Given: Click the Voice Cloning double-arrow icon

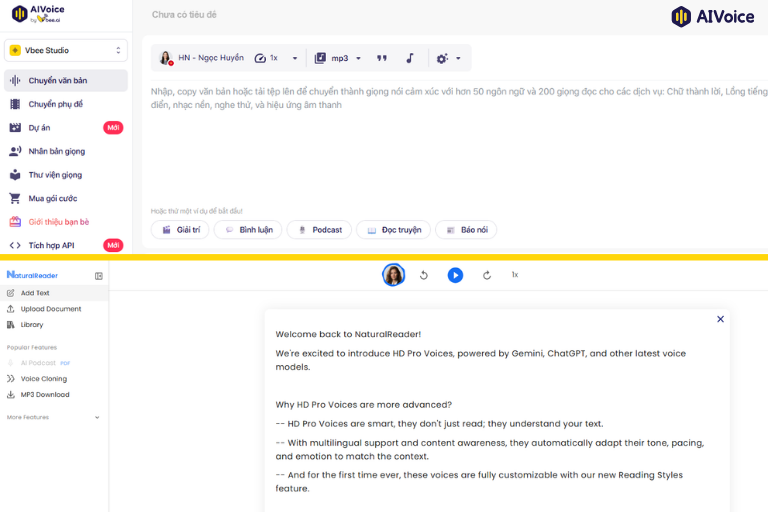Looking at the screenshot, I should coord(10,379).
